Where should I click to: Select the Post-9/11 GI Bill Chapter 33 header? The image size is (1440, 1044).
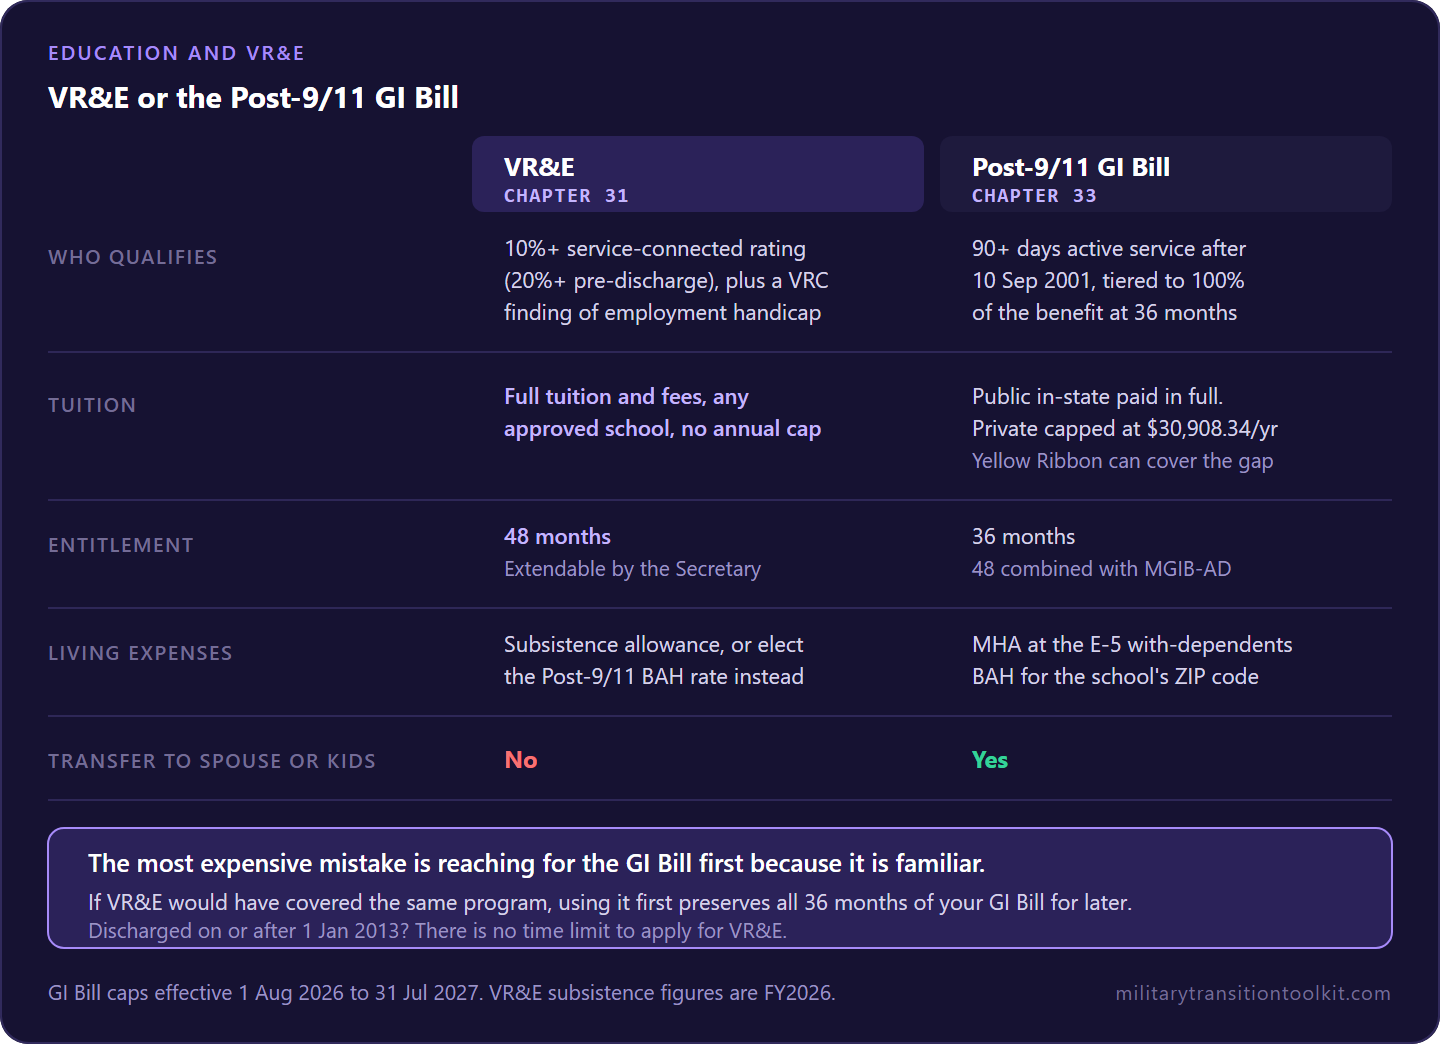pos(1165,174)
